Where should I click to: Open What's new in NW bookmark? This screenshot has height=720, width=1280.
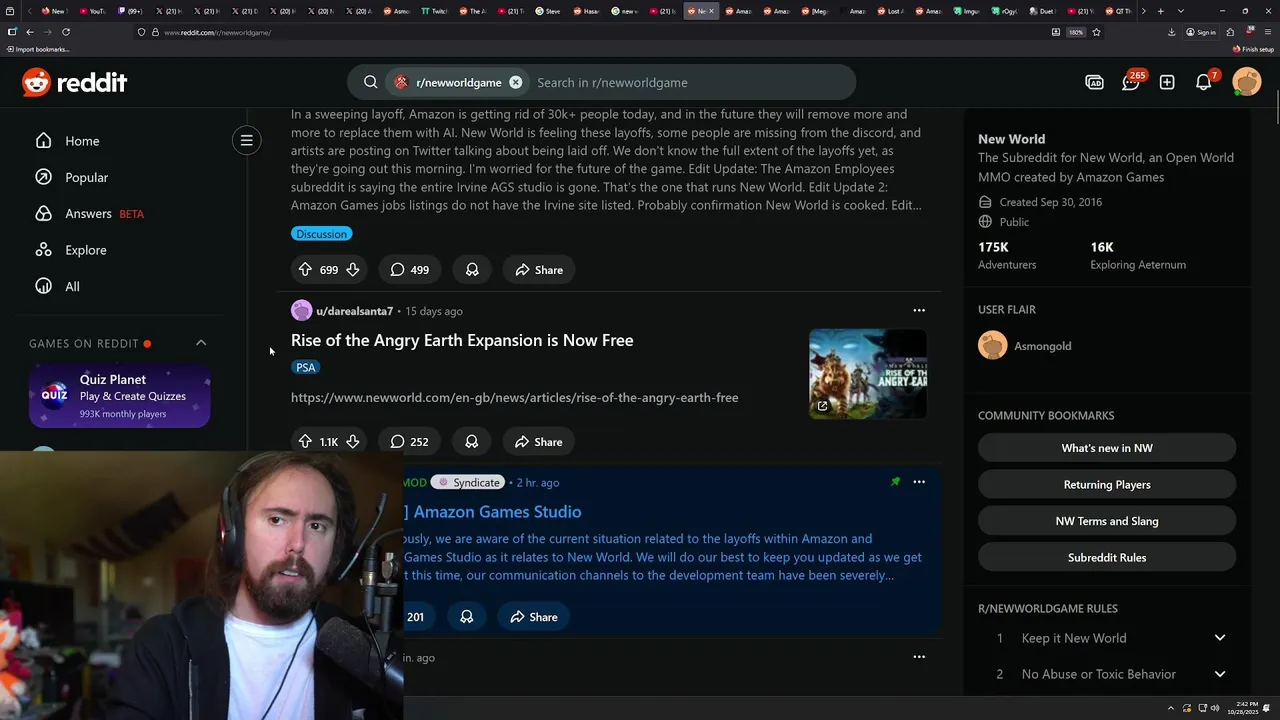[1107, 448]
